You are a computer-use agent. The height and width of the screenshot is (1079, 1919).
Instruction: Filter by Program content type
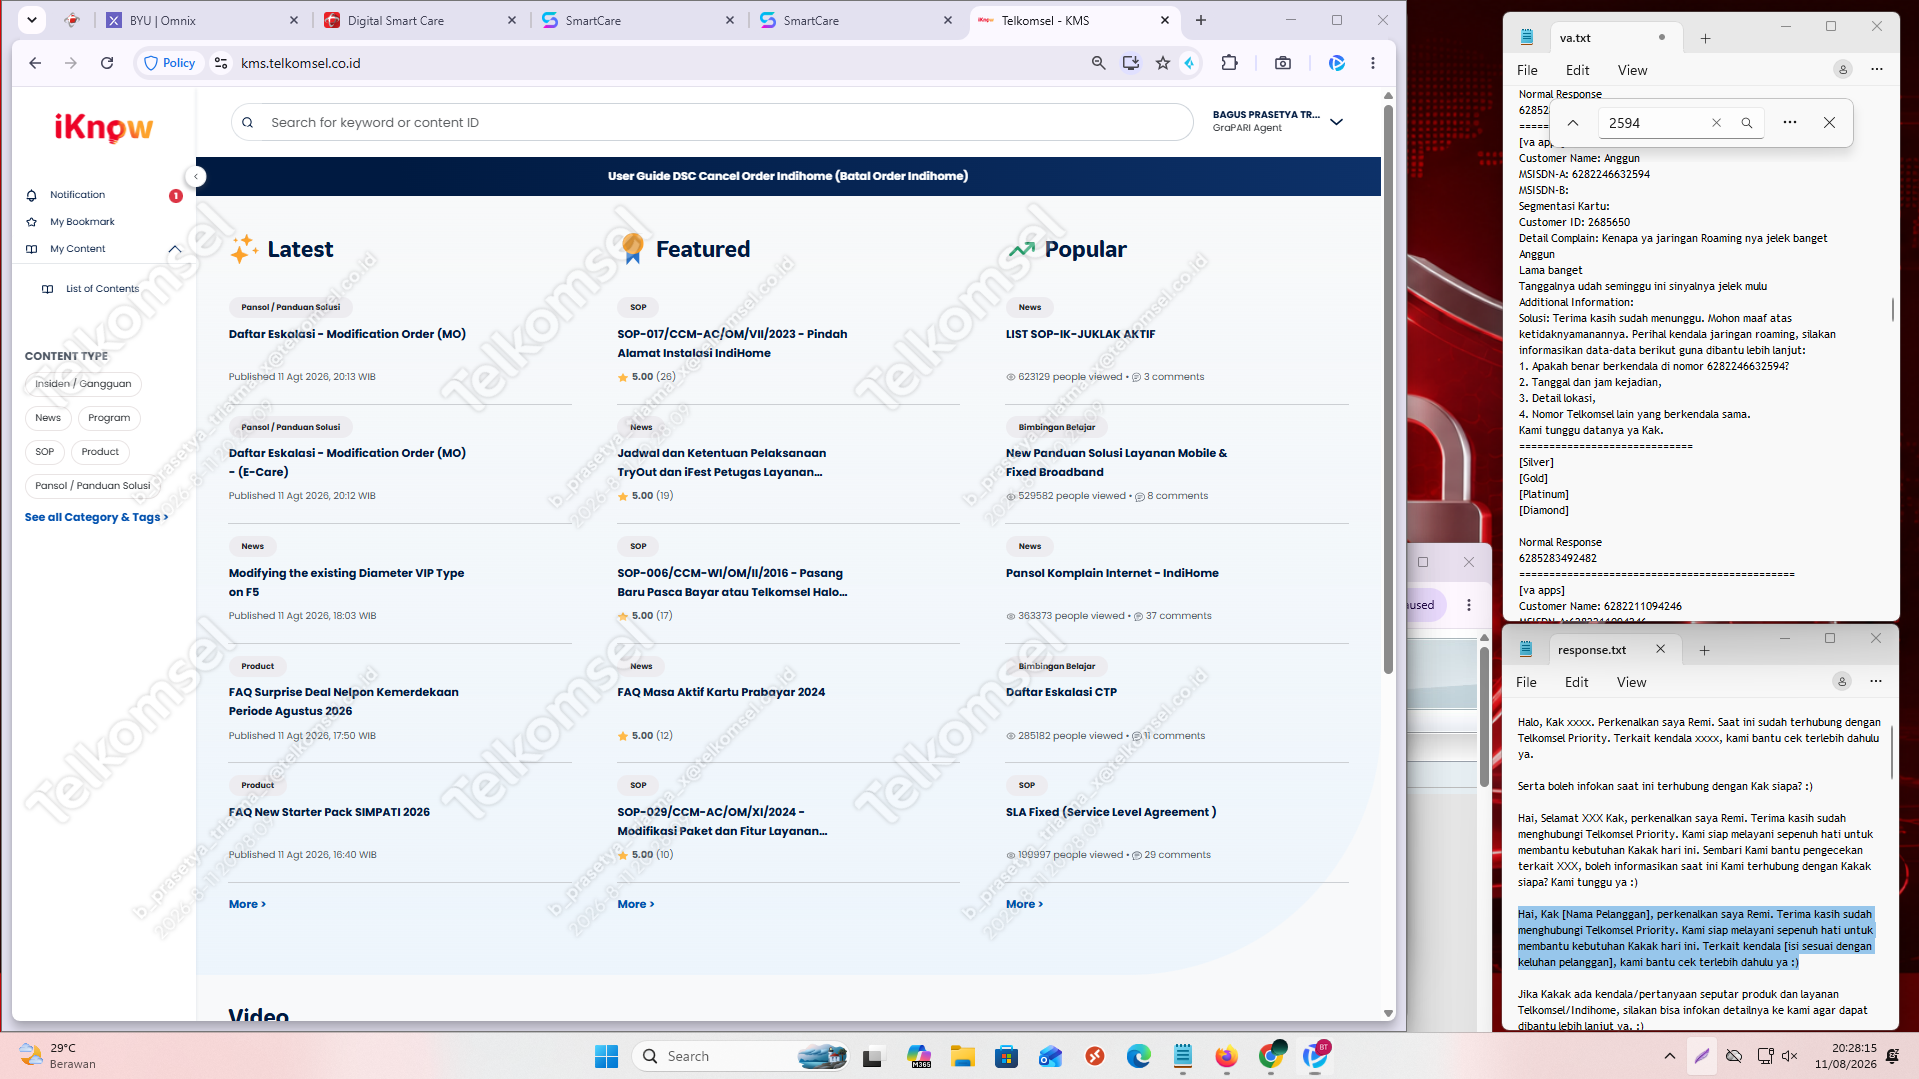click(x=109, y=418)
